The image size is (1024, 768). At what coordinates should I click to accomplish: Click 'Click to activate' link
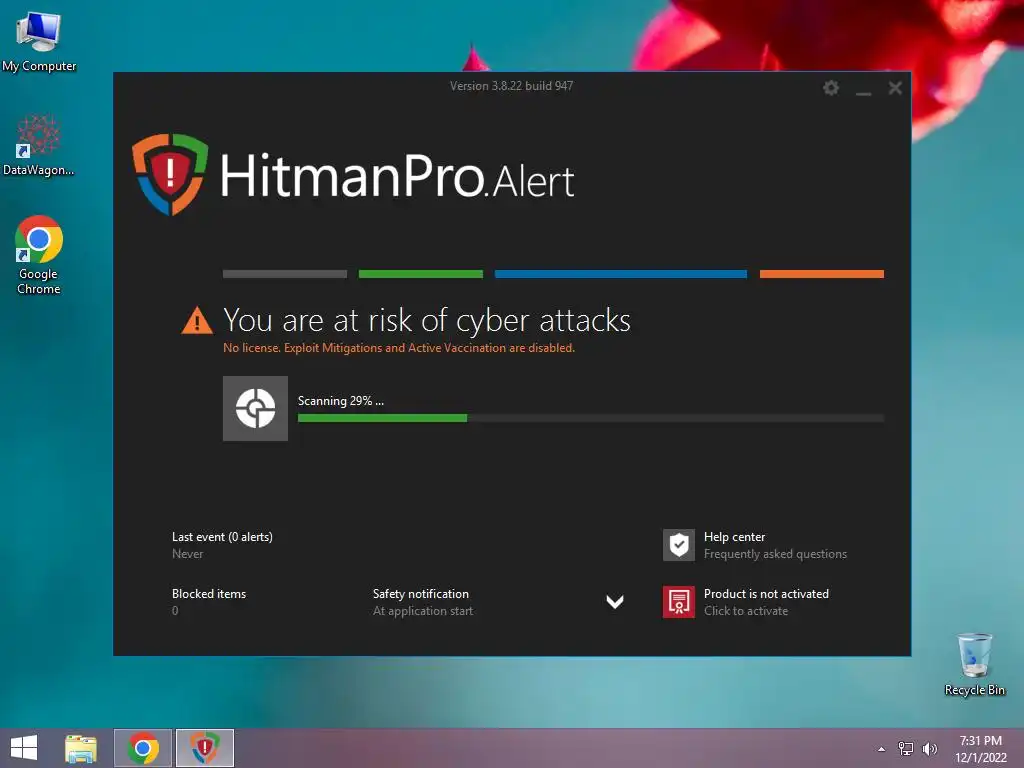tap(746, 611)
